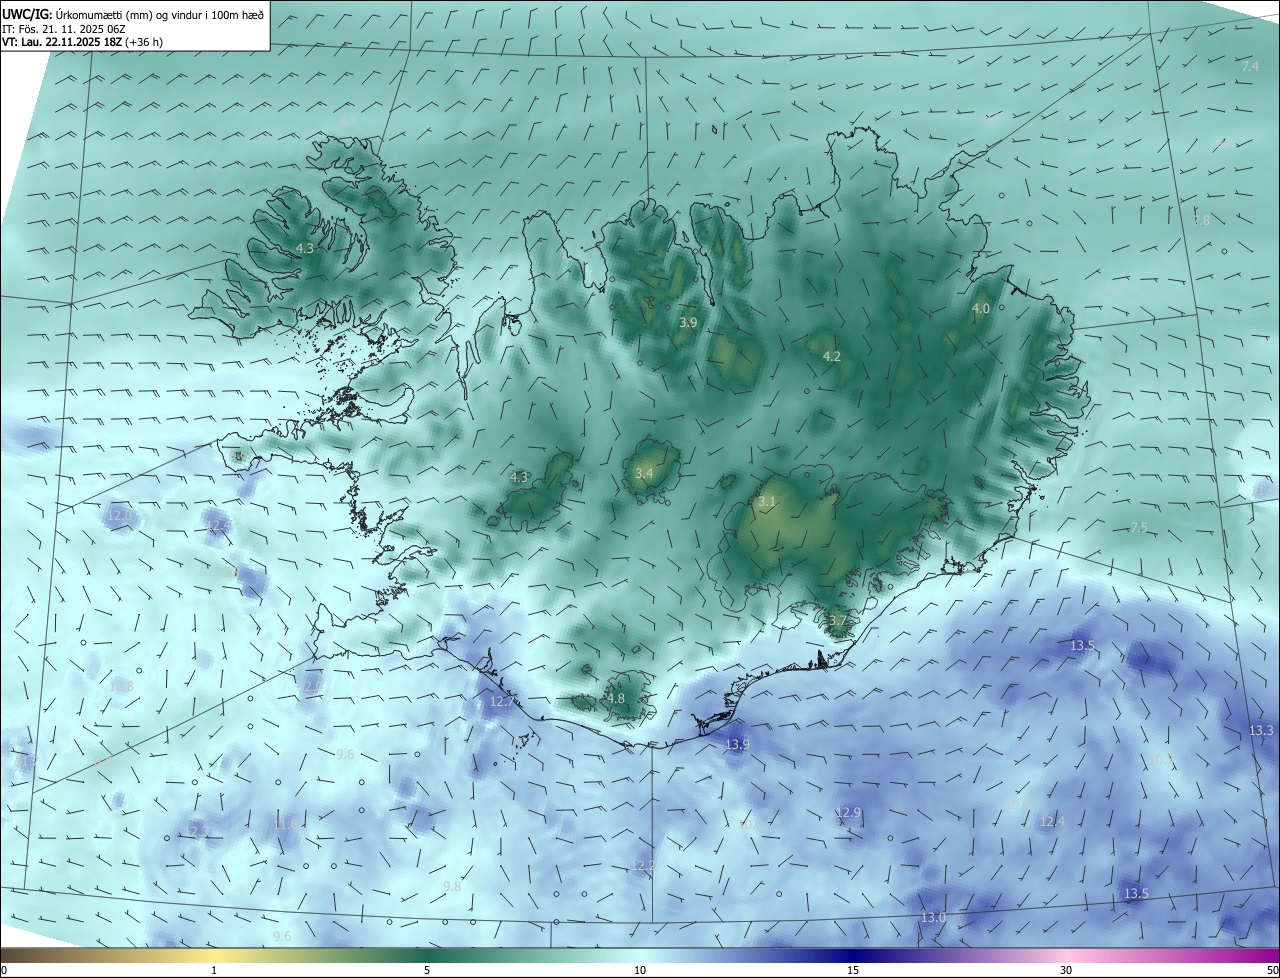
Task: Click the 12.4 value label over the sea
Action: click(1052, 822)
